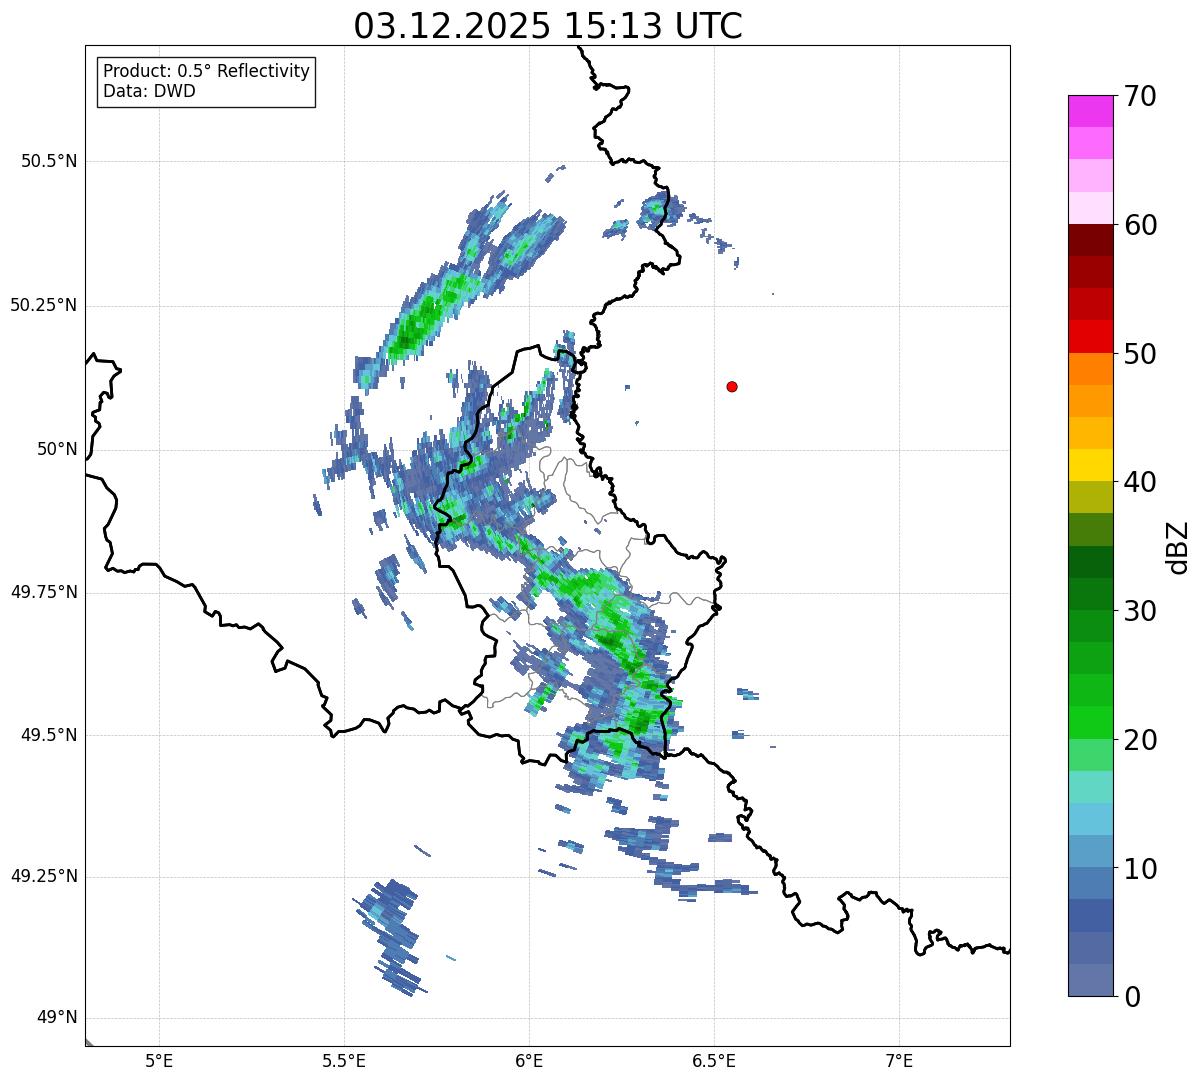
Task: Click the bright green colorbar segment above 20
Action: coord(1090,723)
